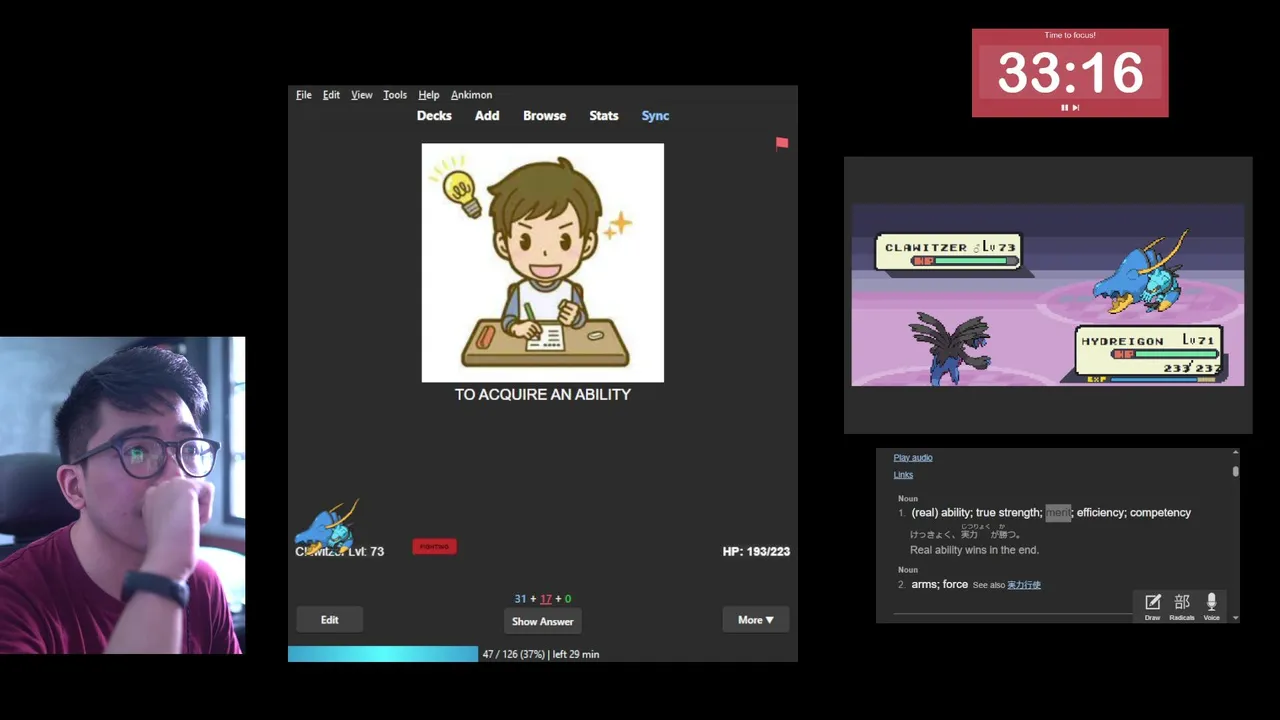Click the red learning count 17
This screenshot has height=720, width=1280.
click(x=545, y=599)
